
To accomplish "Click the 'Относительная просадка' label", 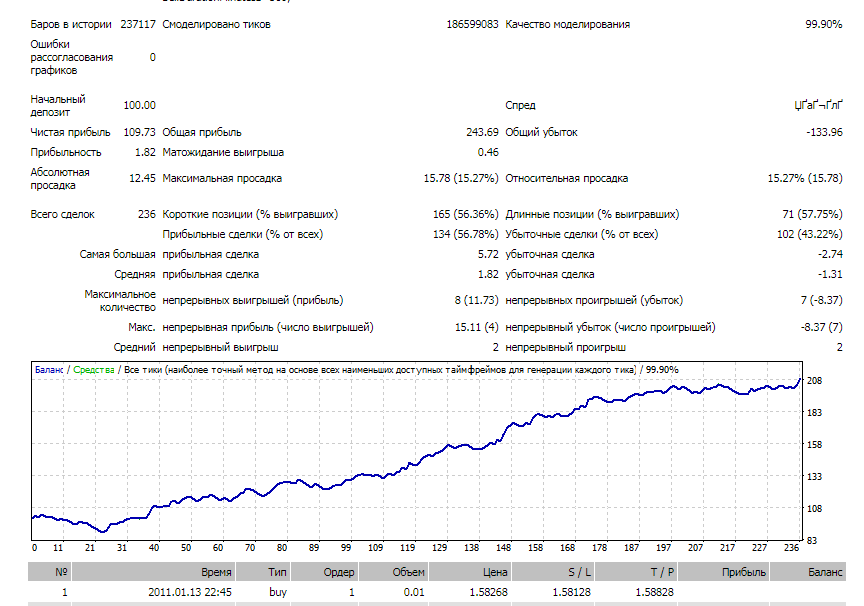I will tap(566, 178).
